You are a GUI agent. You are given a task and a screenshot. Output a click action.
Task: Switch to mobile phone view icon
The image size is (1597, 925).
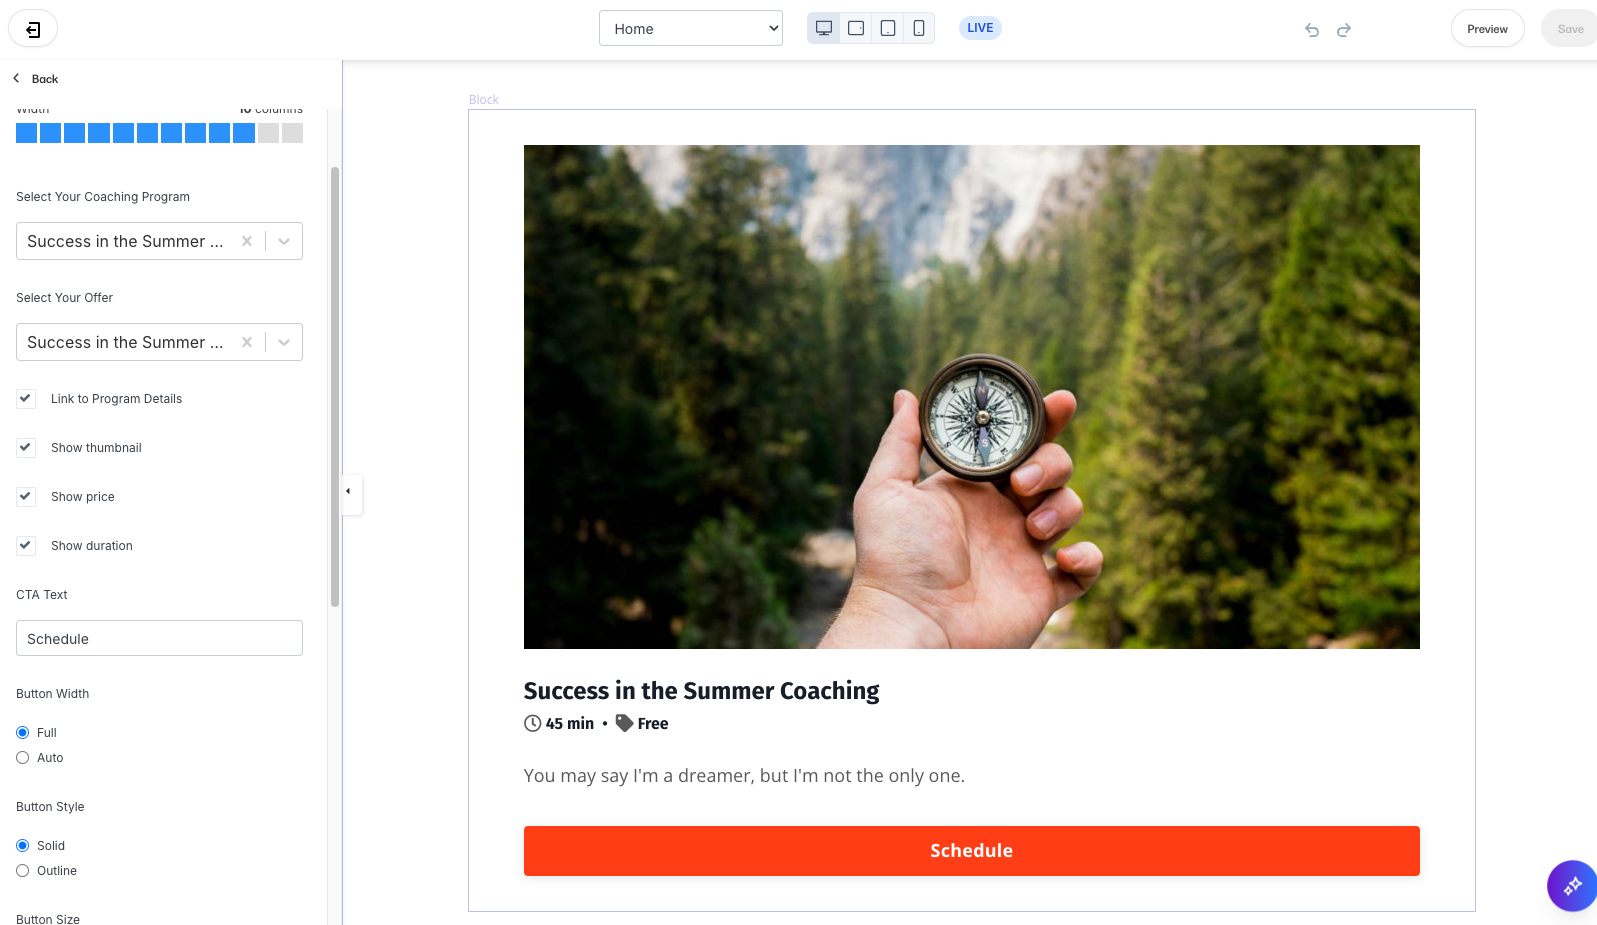point(919,28)
